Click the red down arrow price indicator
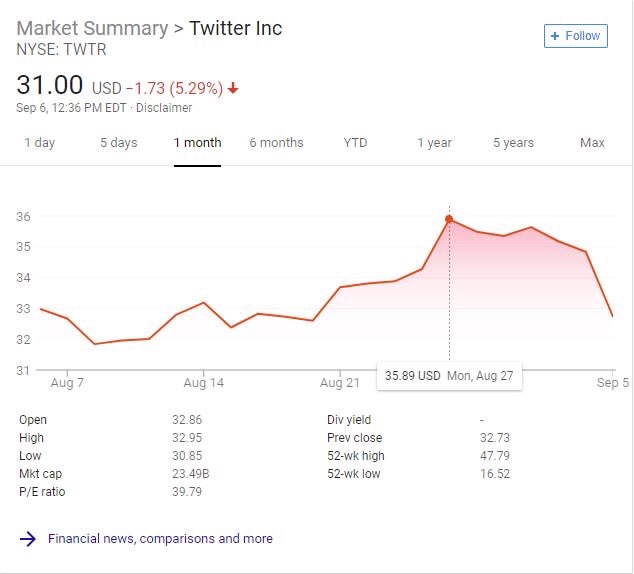634x574 pixels. click(234, 88)
